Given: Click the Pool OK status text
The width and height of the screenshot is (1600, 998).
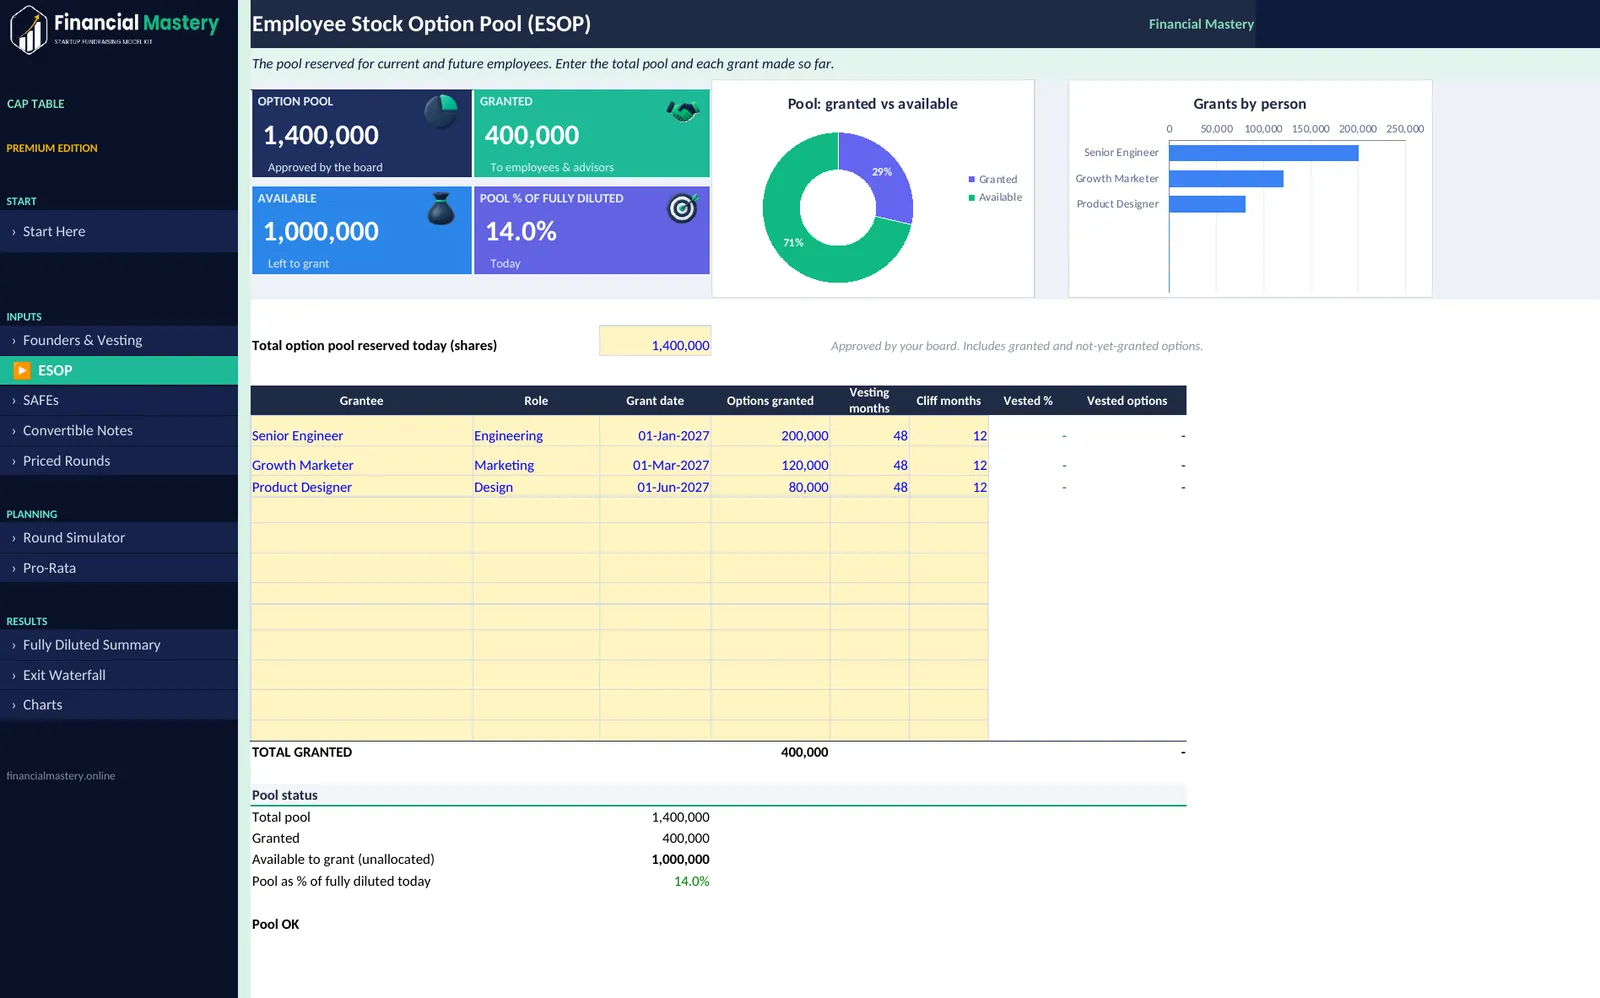Looking at the screenshot, I should pos(275,924).
